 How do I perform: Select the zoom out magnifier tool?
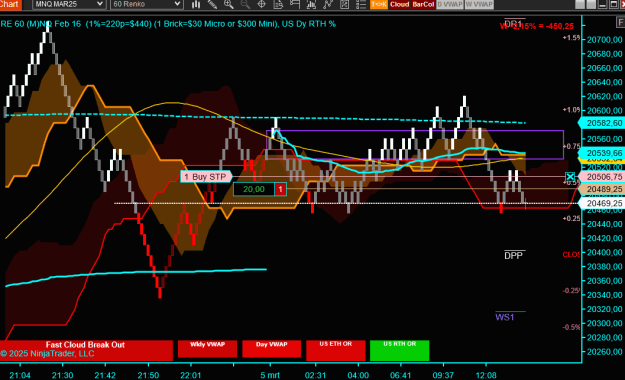tap(245, 4)
